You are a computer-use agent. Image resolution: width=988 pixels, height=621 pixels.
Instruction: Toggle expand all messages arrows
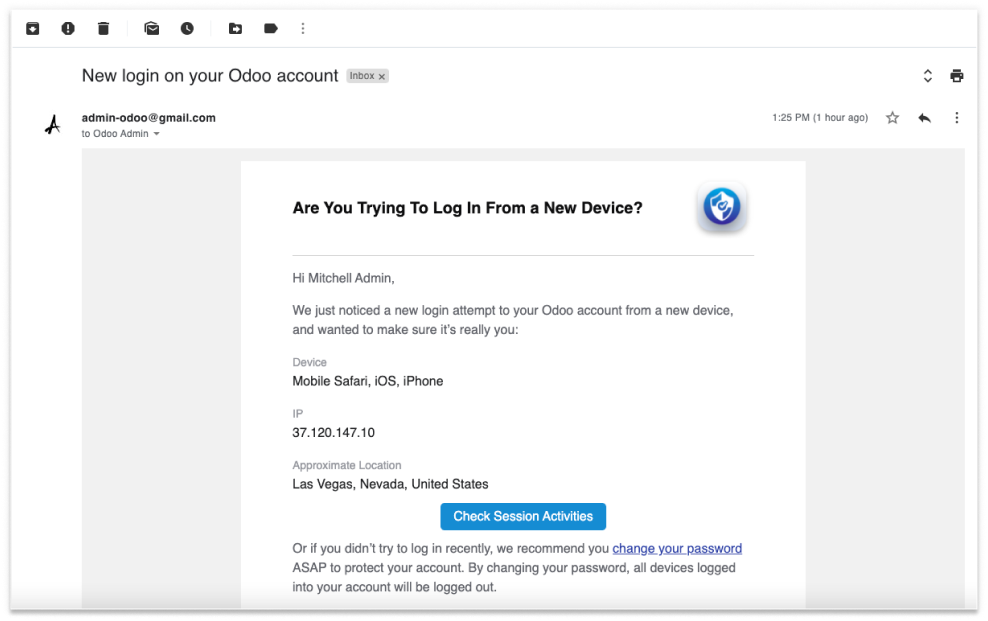click(x=927, y=76)
